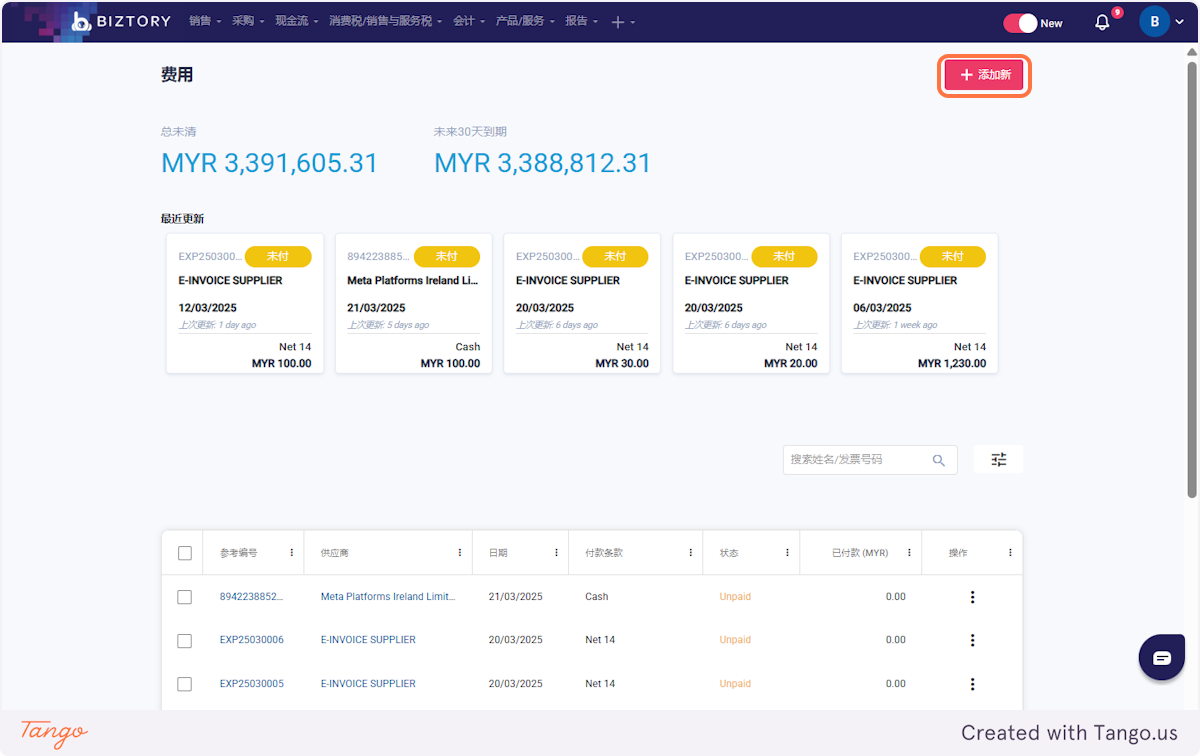The image size is (1200, 756).
Task: Click MYR 3,388,812.31 due amount
Action: 543,163
